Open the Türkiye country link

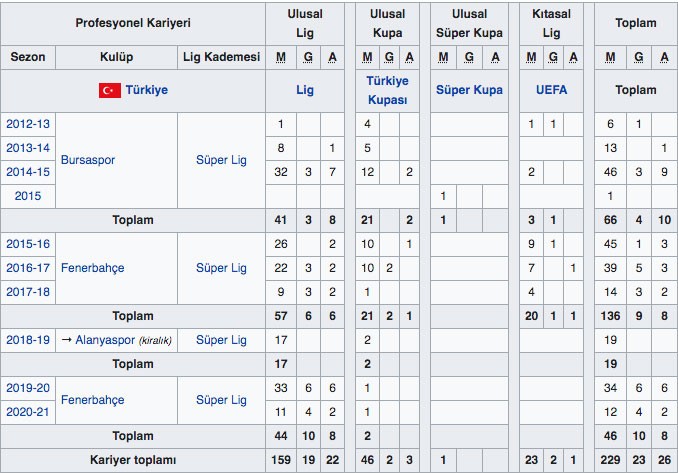pos(146,91)
